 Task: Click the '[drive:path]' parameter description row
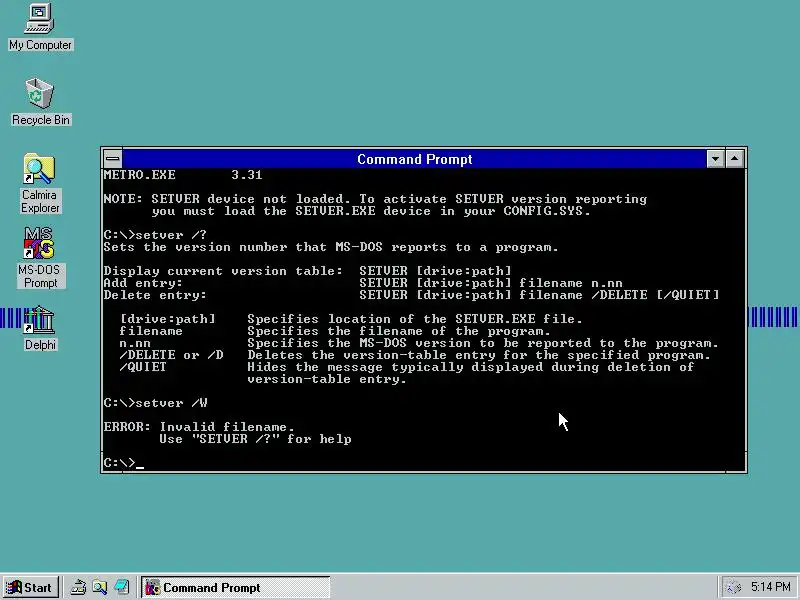351,319
